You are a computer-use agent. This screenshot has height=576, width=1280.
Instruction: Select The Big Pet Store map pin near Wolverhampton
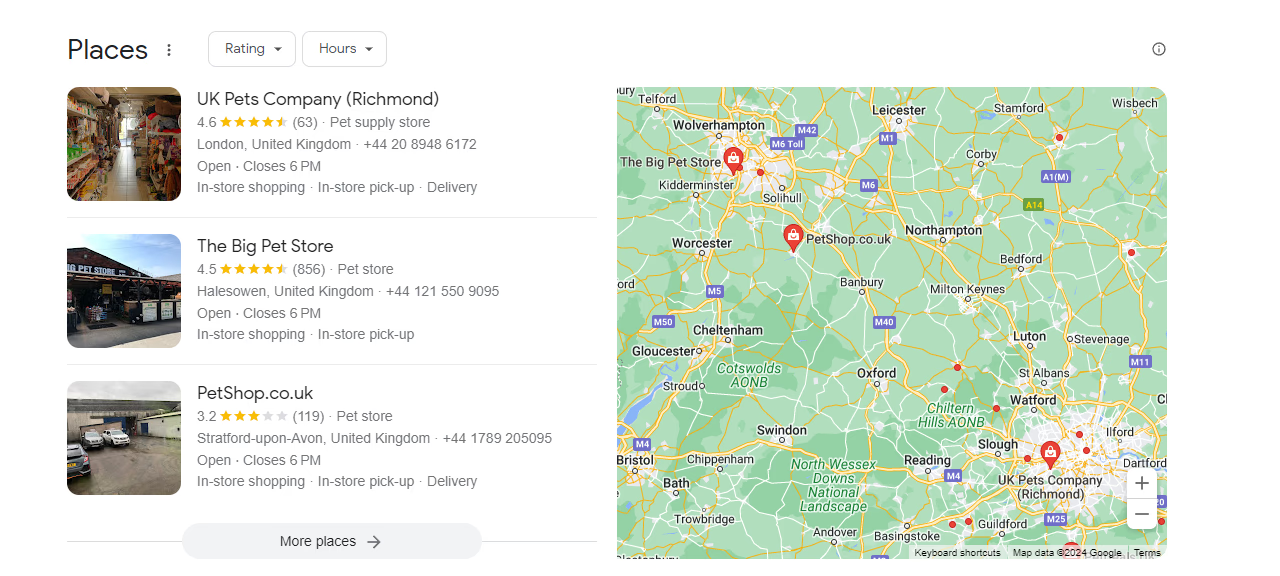tap(734, 157)
